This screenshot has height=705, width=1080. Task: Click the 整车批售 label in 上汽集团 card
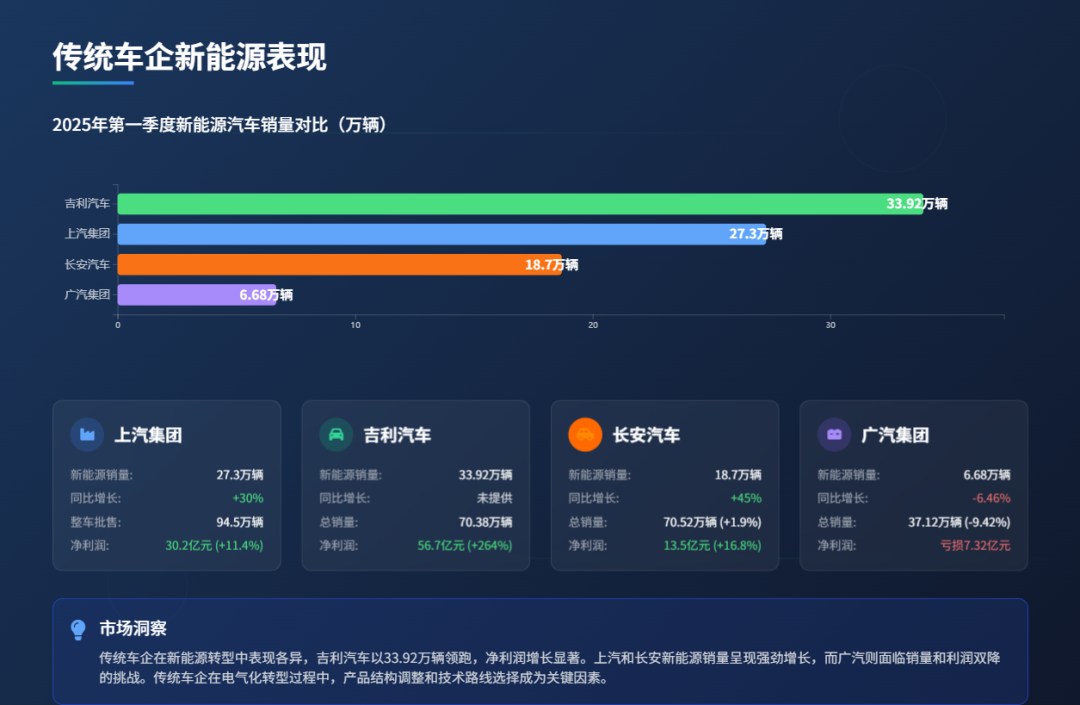[96, 523]
